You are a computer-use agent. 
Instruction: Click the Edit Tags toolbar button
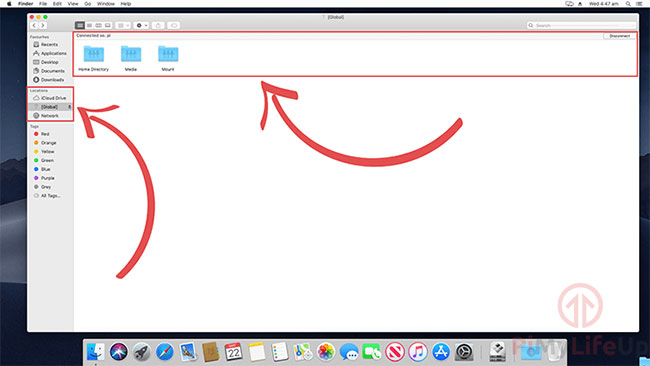174,26
